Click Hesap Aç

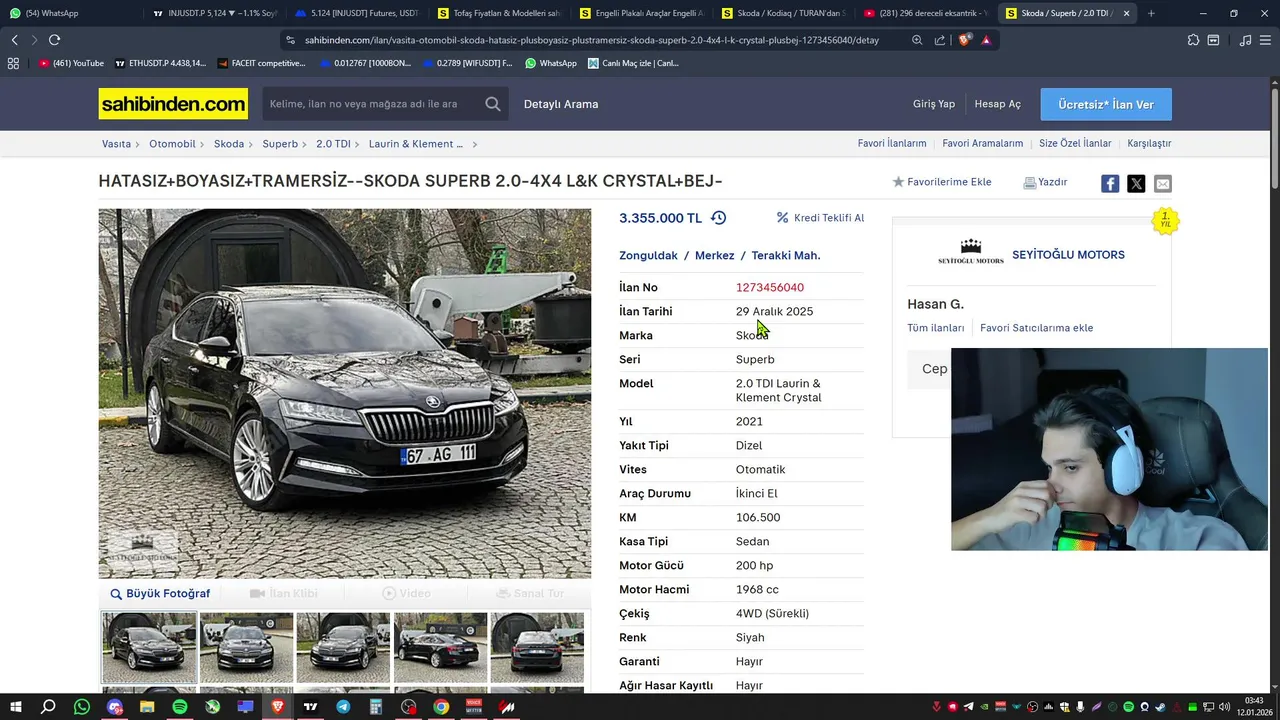pos(998,104)
